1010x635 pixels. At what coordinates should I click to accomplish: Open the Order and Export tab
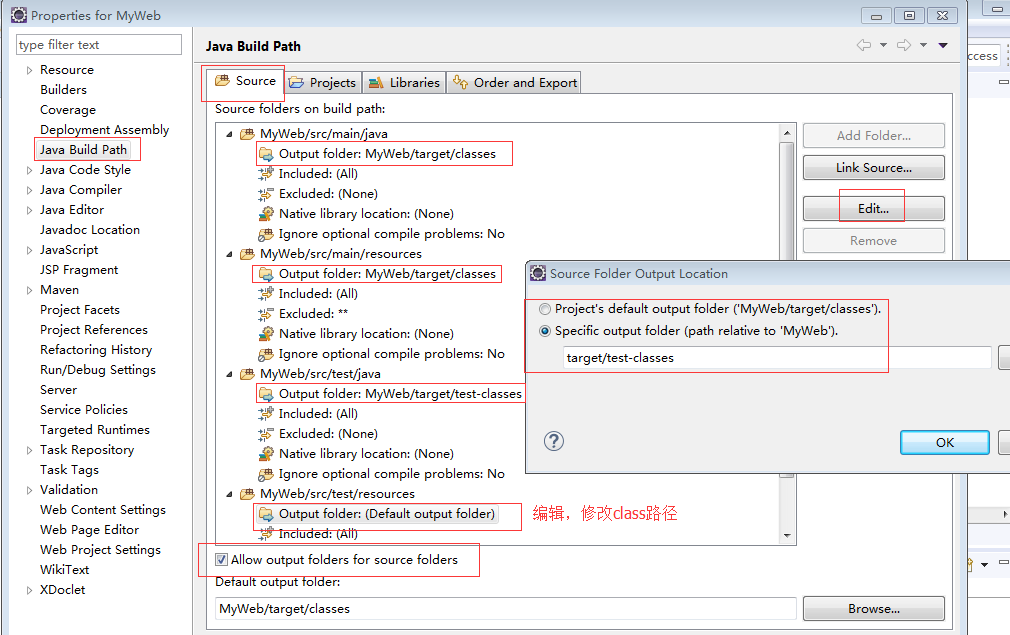pos(514,83)
